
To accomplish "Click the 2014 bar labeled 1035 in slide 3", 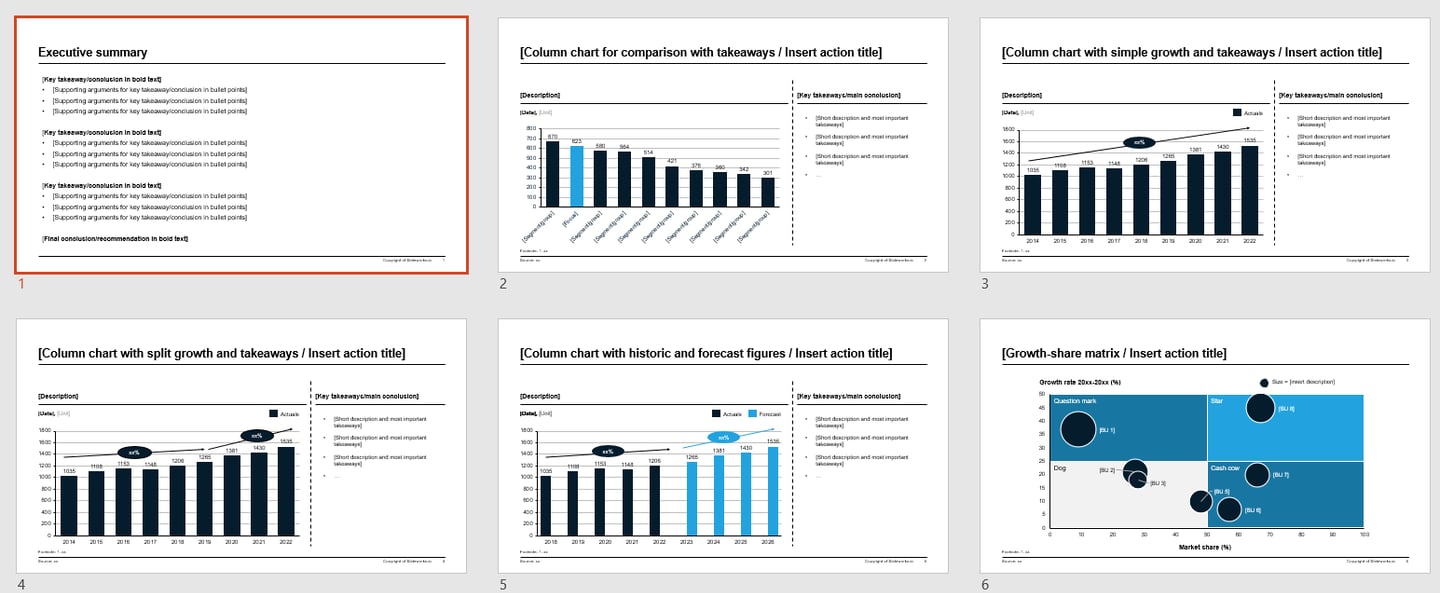I will 1033,205.
